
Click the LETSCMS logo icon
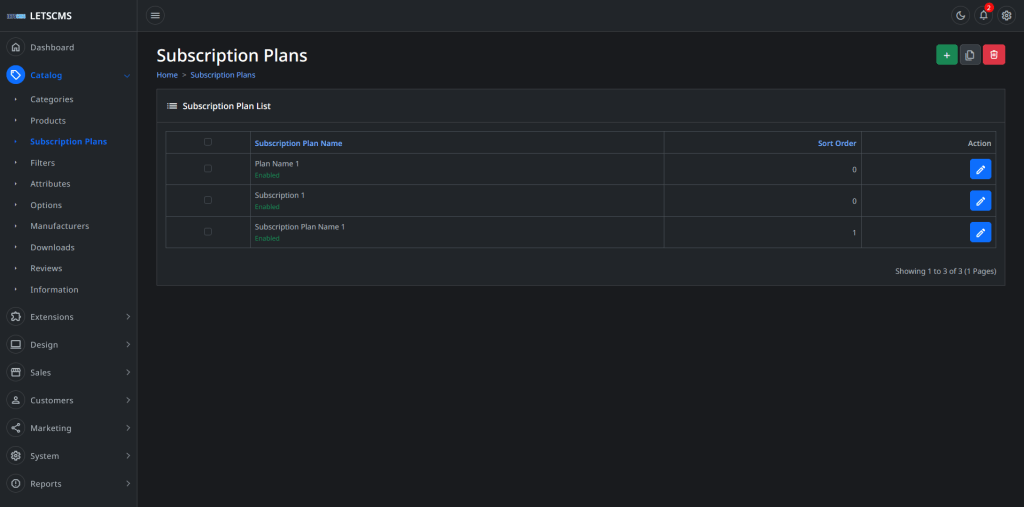(x=16, y=16)
